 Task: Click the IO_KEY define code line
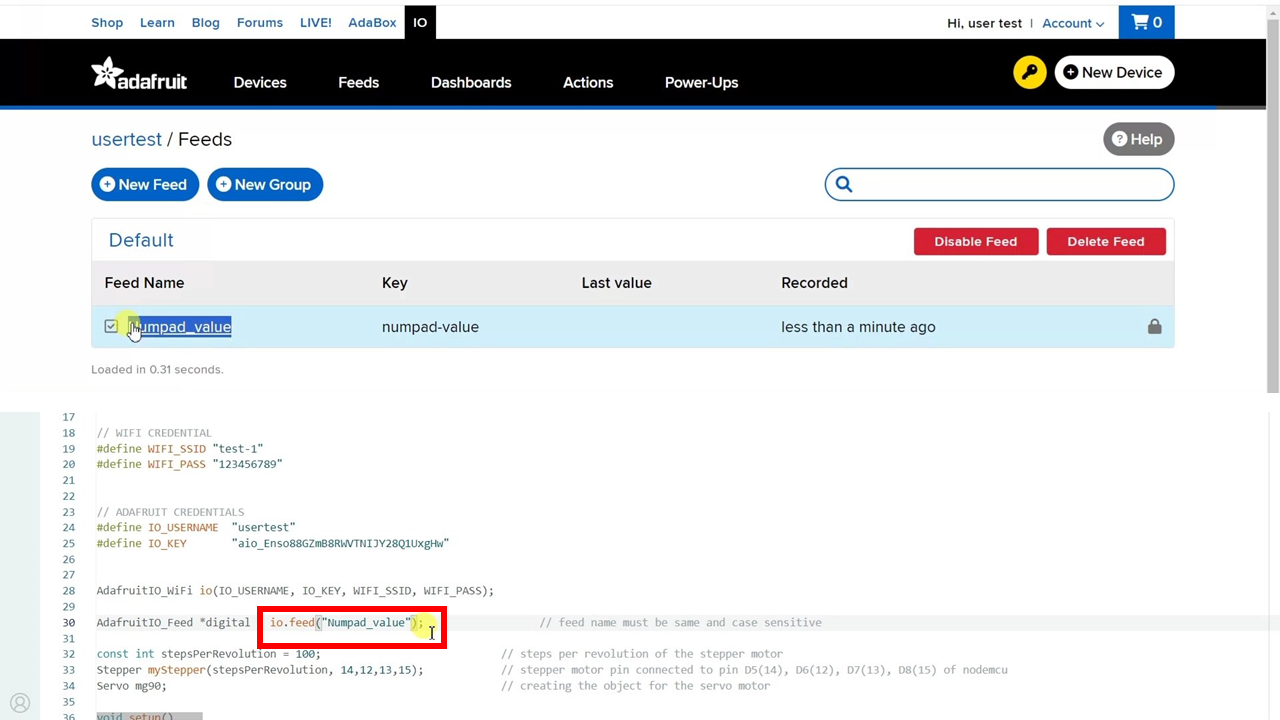click(273, 543)
